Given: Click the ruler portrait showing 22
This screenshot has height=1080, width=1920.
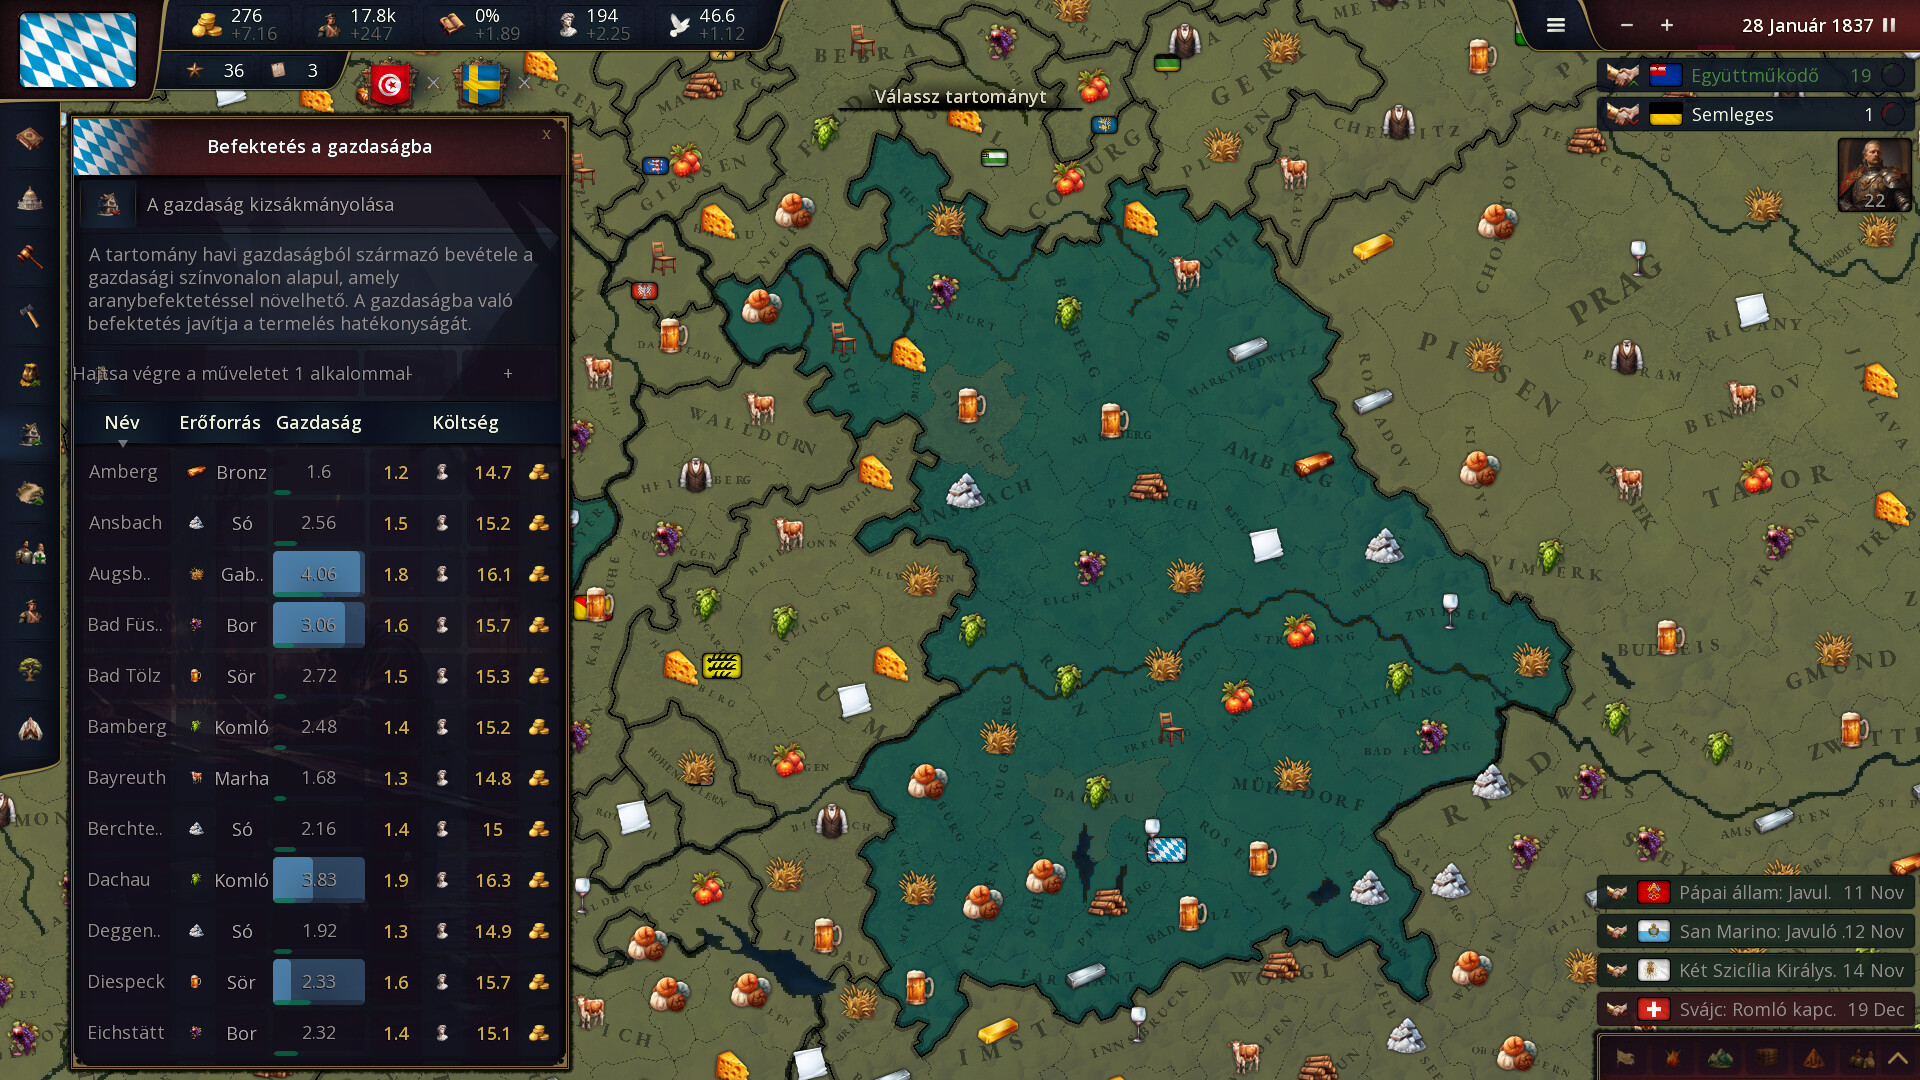Looking at the screenshot, I should click(1874, 175).
